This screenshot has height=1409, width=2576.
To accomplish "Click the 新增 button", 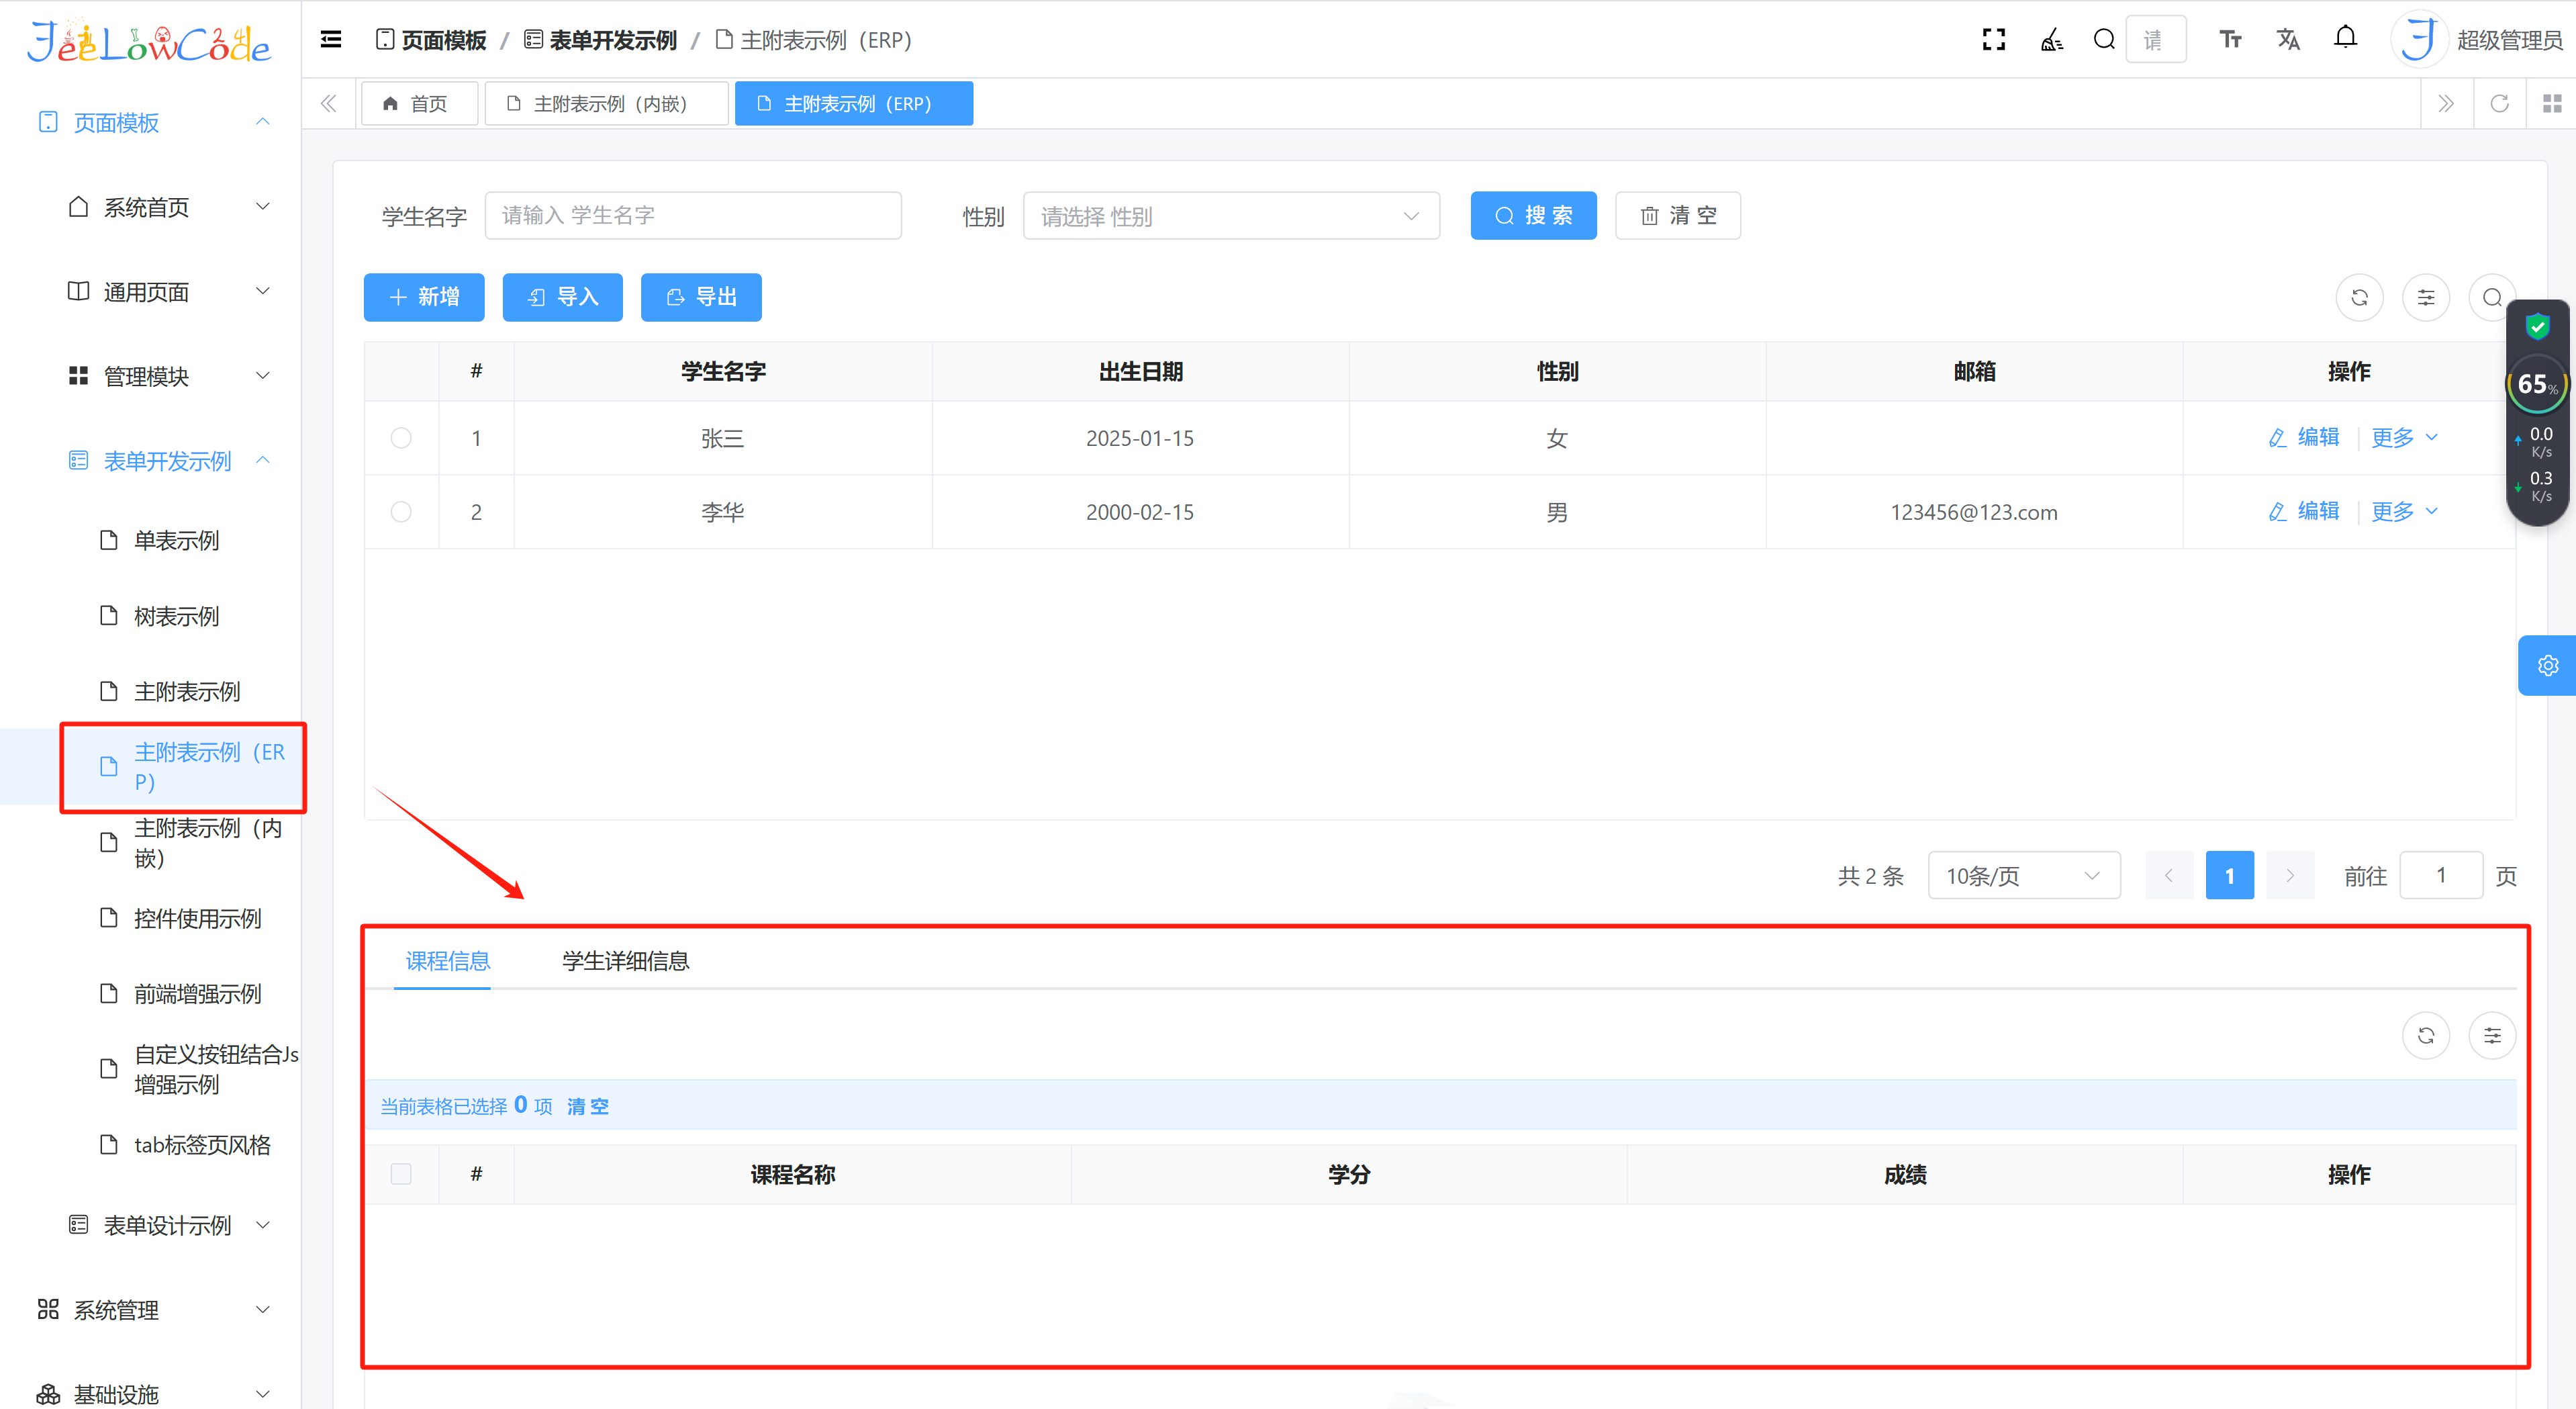I will click(424, 298).
